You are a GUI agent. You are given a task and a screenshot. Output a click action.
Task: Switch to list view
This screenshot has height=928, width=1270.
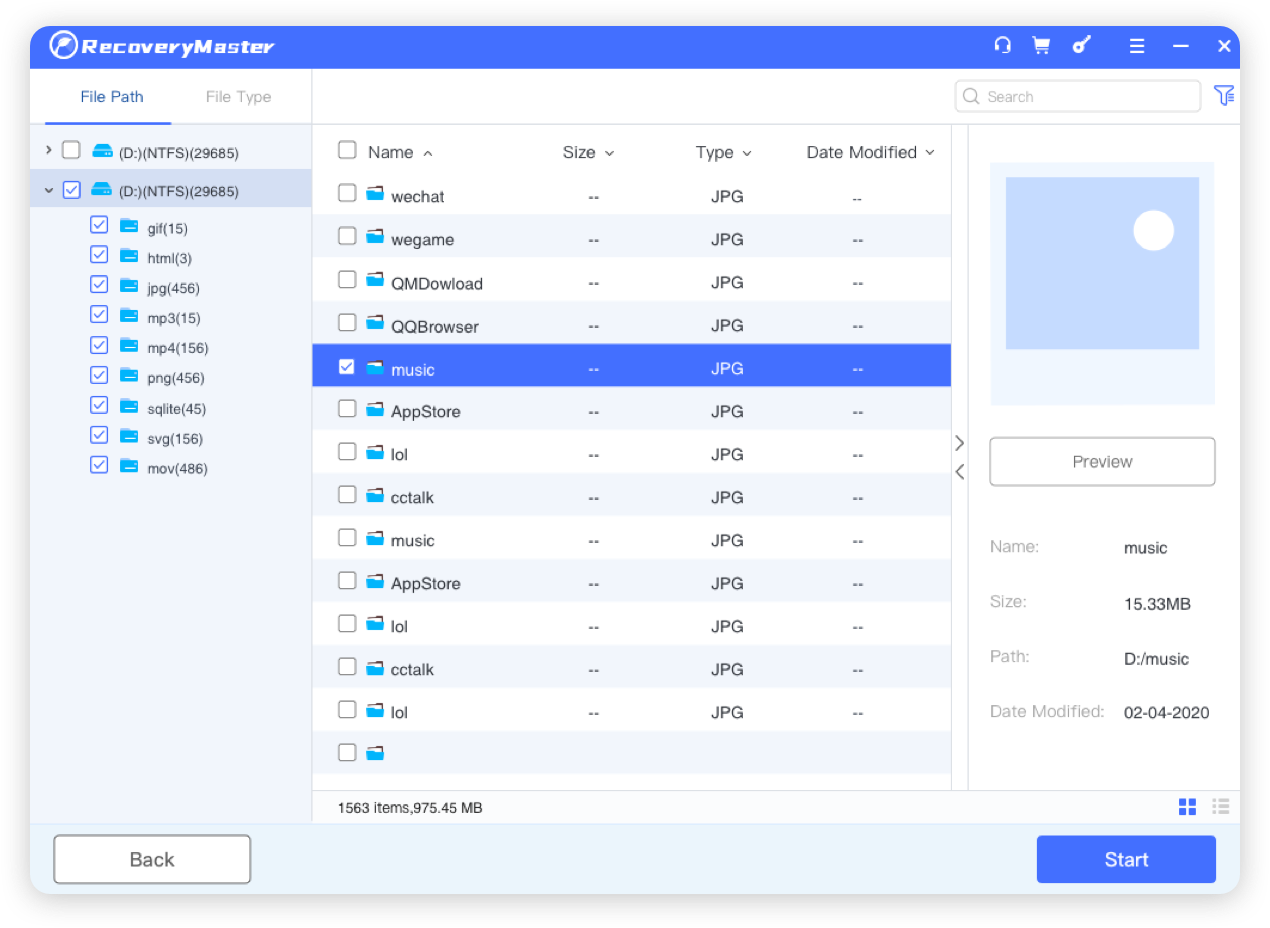[1221, 806]
